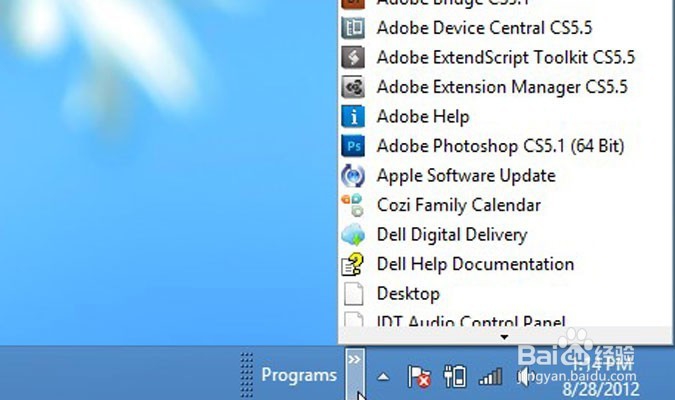Click the Adobe Extension Manager icon

(x=353, y=87)
